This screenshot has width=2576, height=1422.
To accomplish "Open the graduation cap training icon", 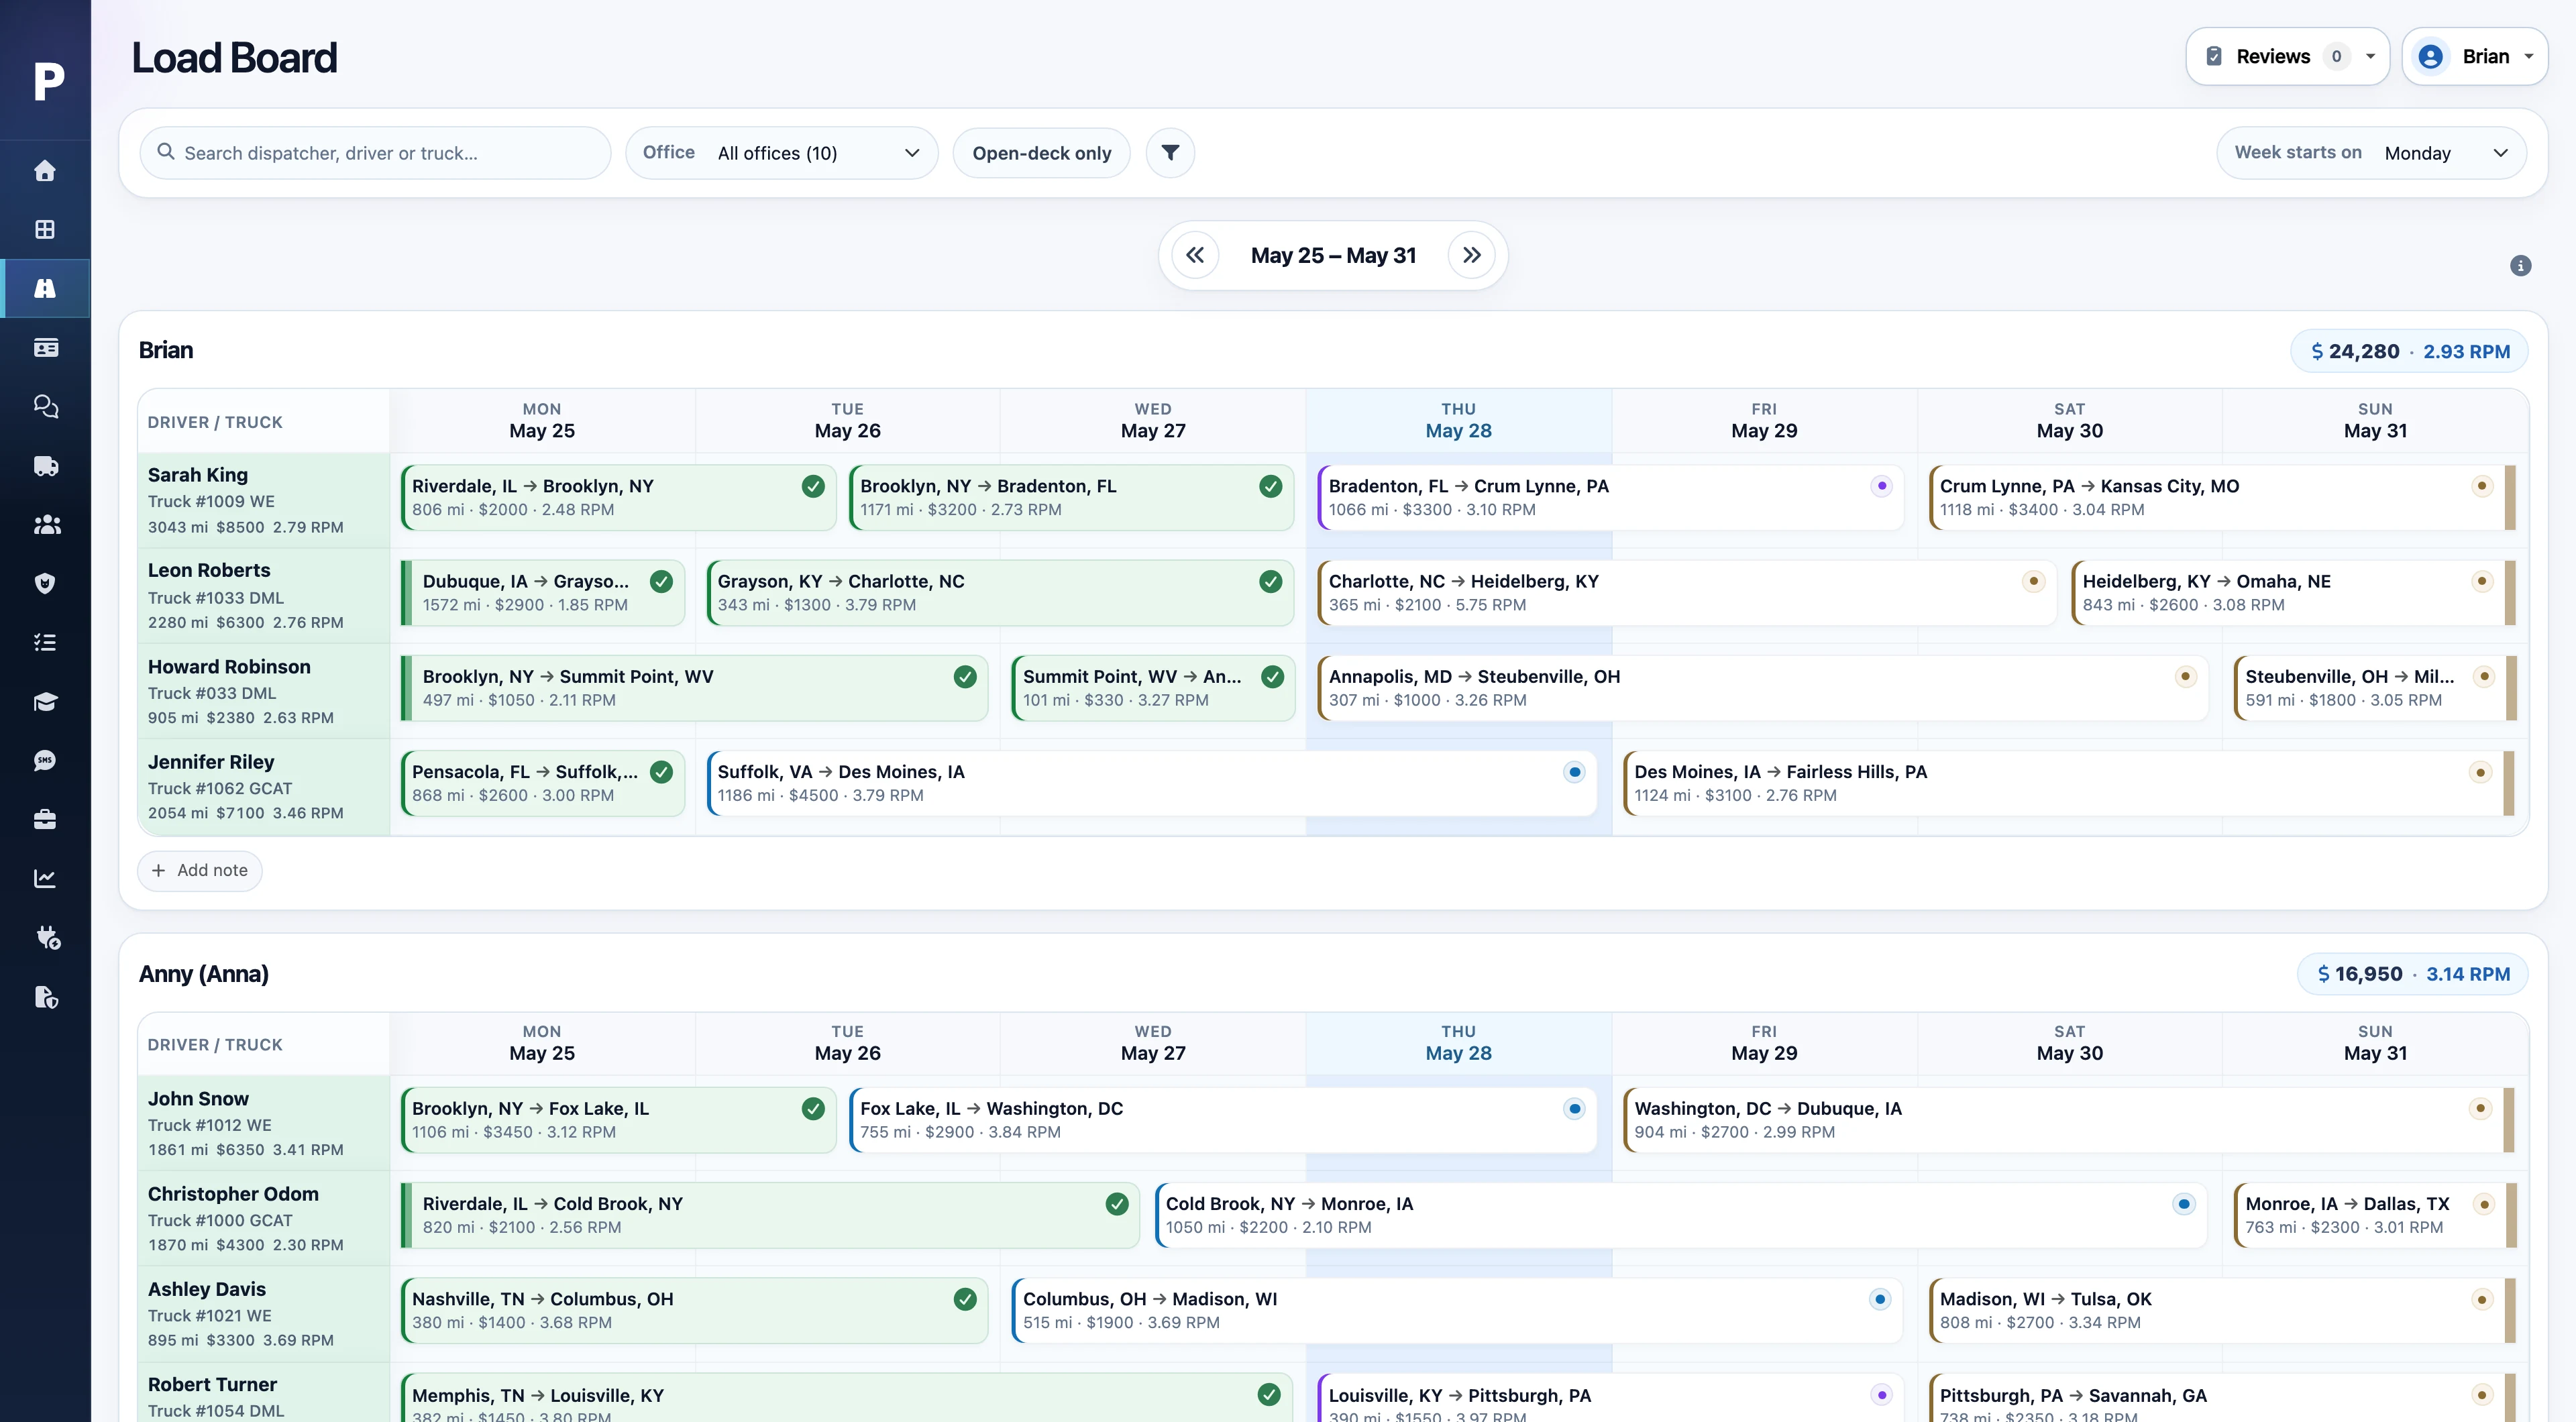I will (45, 702).
